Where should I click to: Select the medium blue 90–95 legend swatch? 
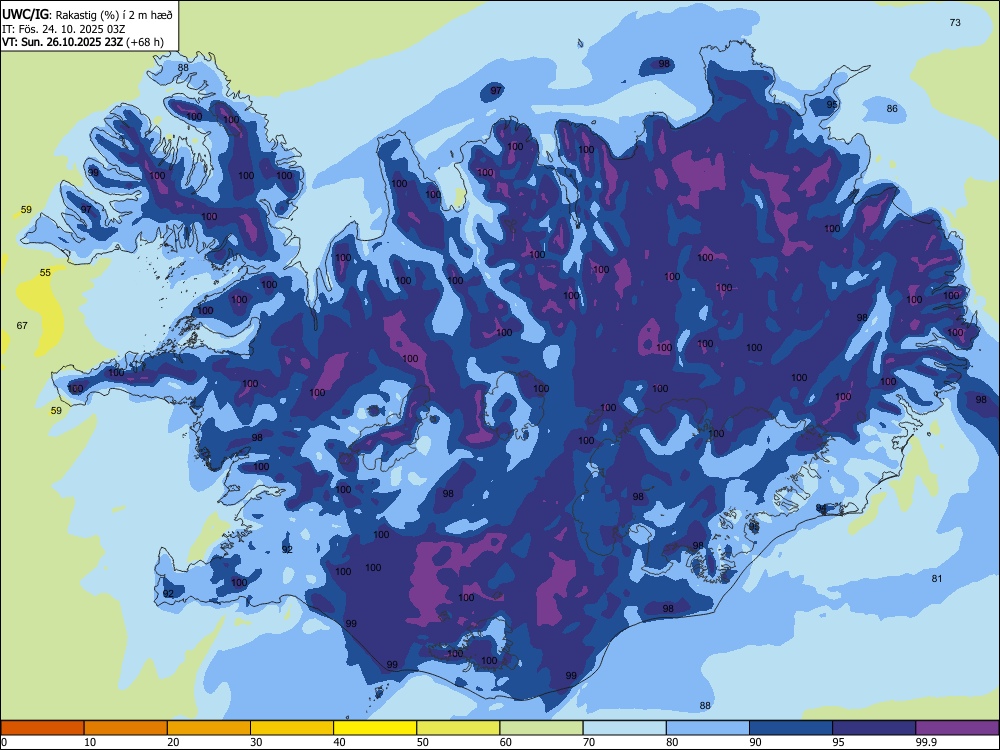[791, 728]
